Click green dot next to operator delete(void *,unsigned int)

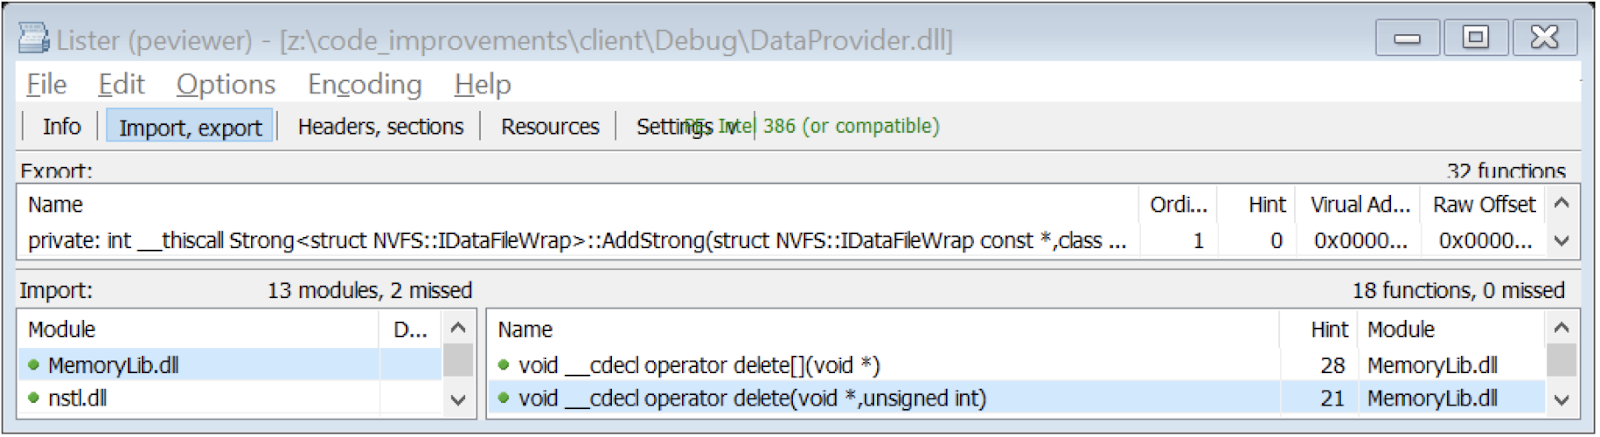point(504,398)
